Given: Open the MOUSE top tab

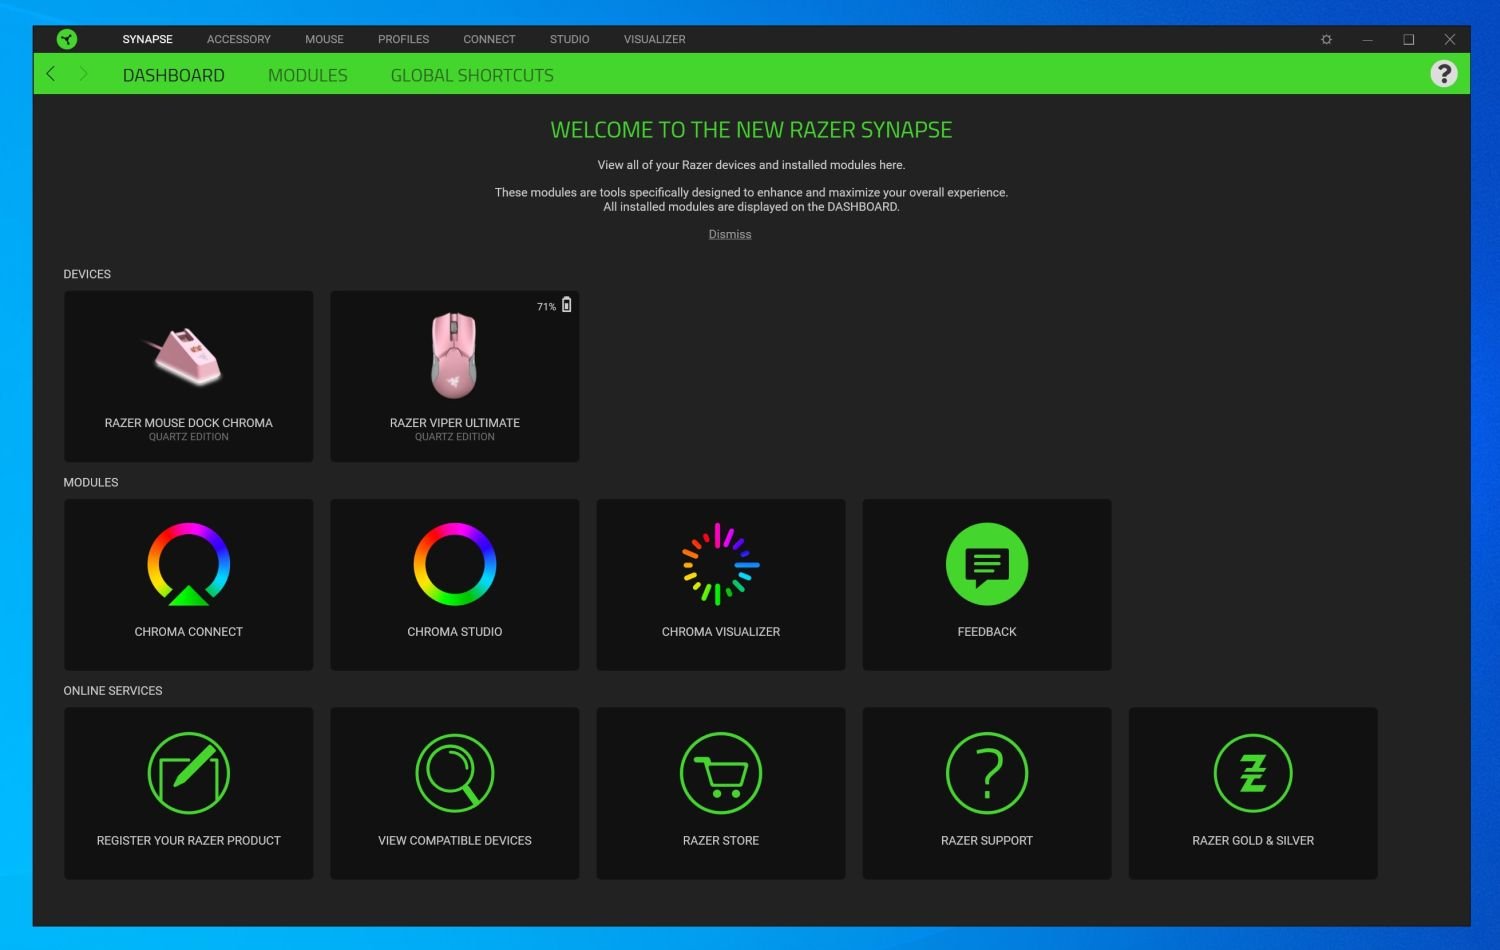Looking at the screenshot, I should pyautogui.click(x=324, y=40).
